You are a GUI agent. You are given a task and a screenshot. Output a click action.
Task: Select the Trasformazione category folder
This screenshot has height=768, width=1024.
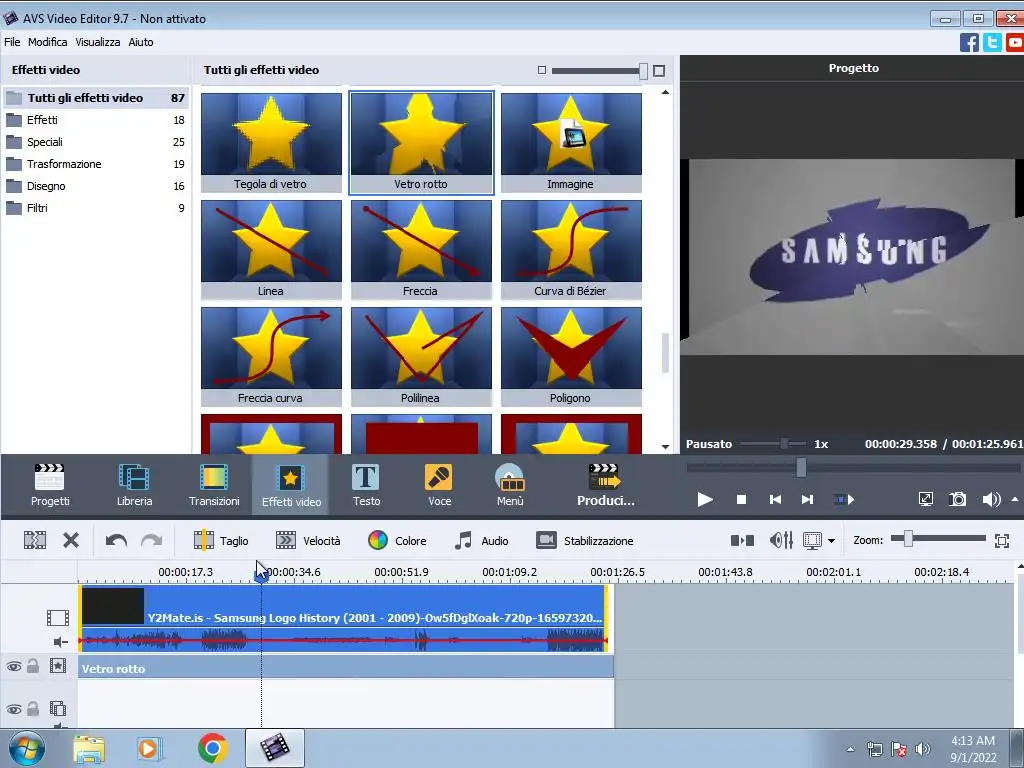coord(96,164)
